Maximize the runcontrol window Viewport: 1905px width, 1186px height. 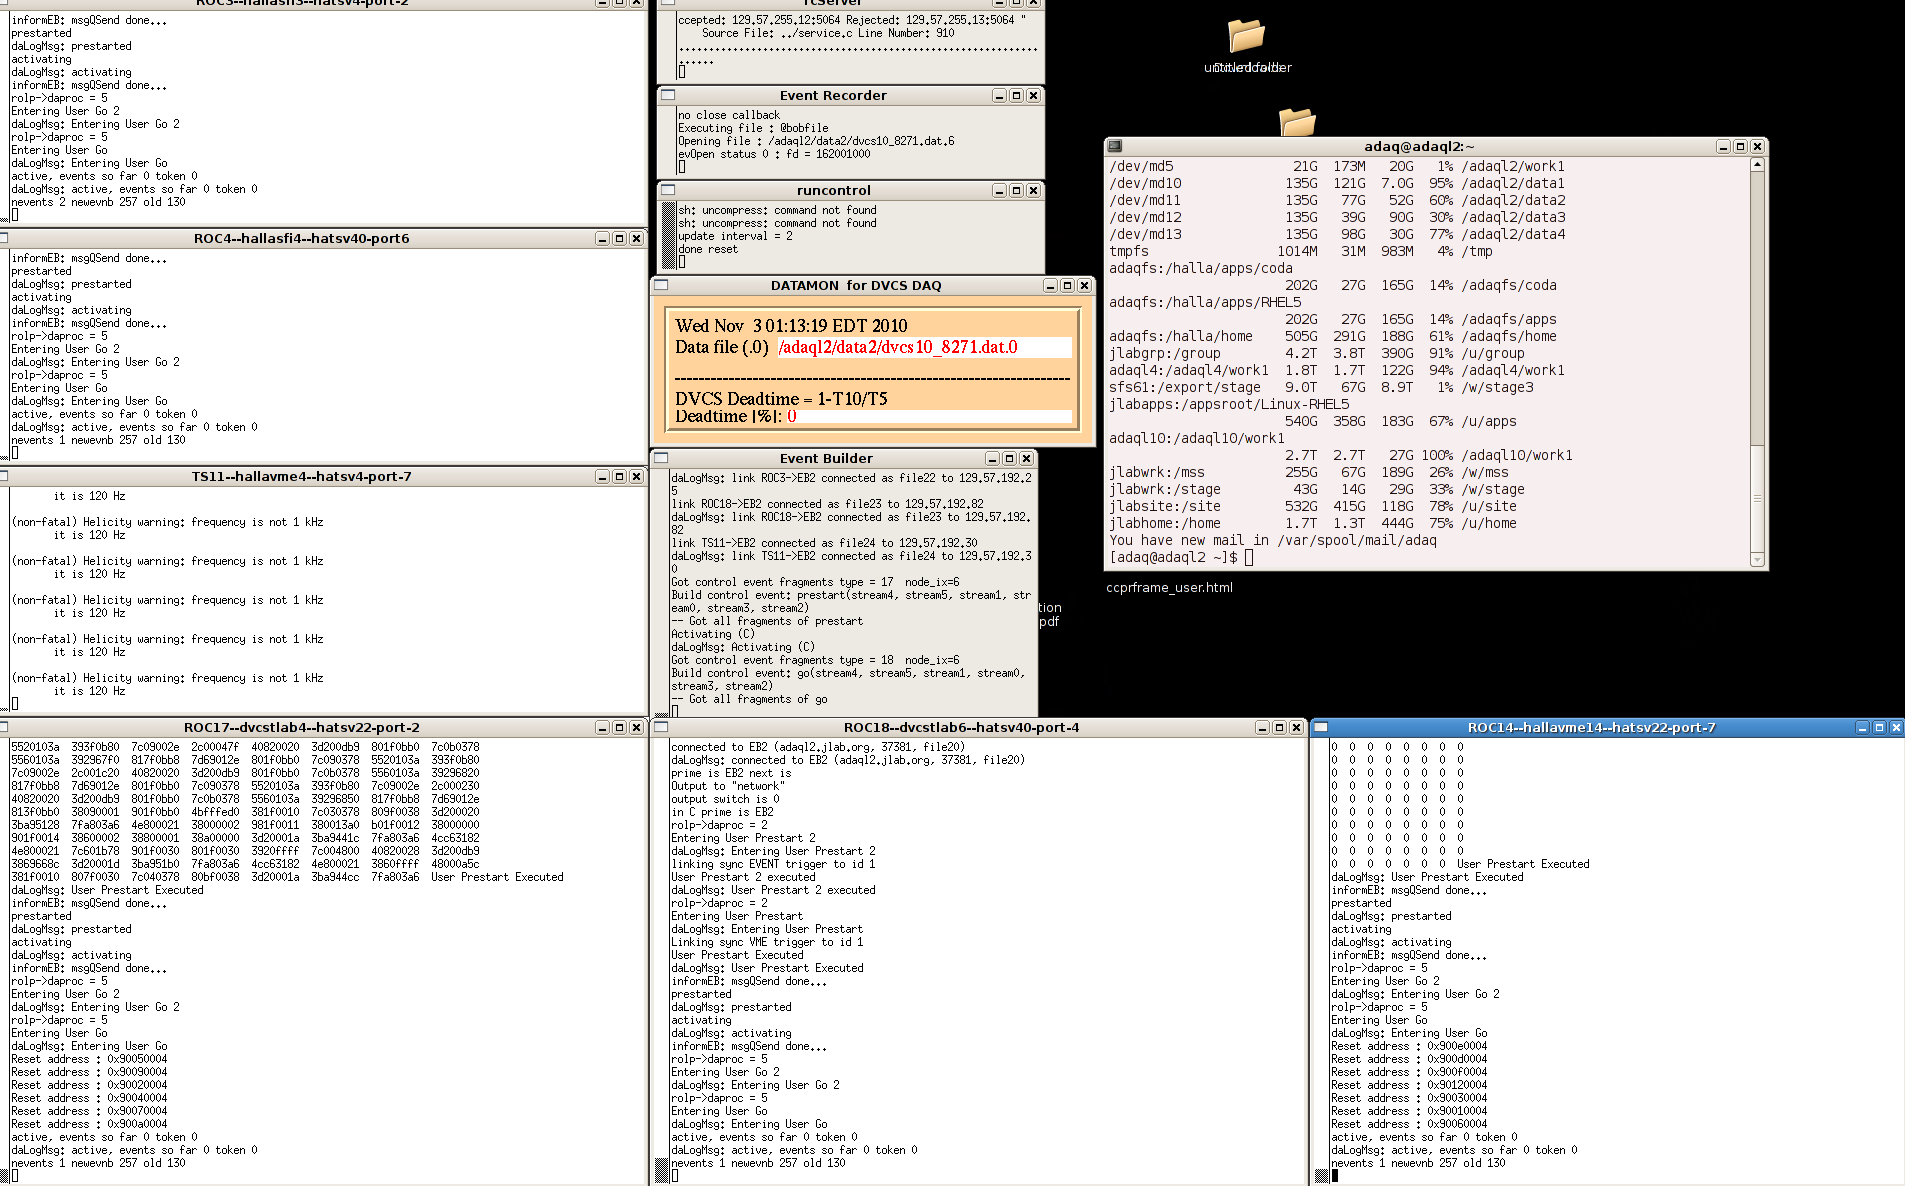(x=1016, y=190)
